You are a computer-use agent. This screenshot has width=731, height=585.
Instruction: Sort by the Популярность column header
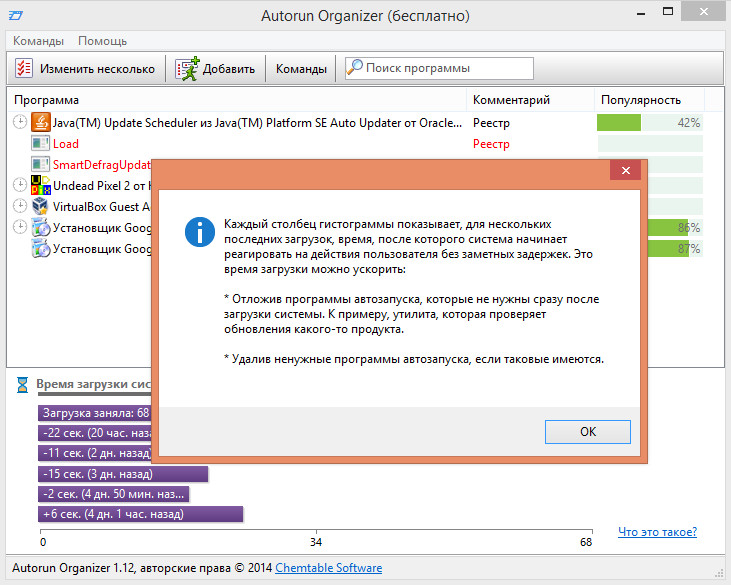[x=649, y=100]
